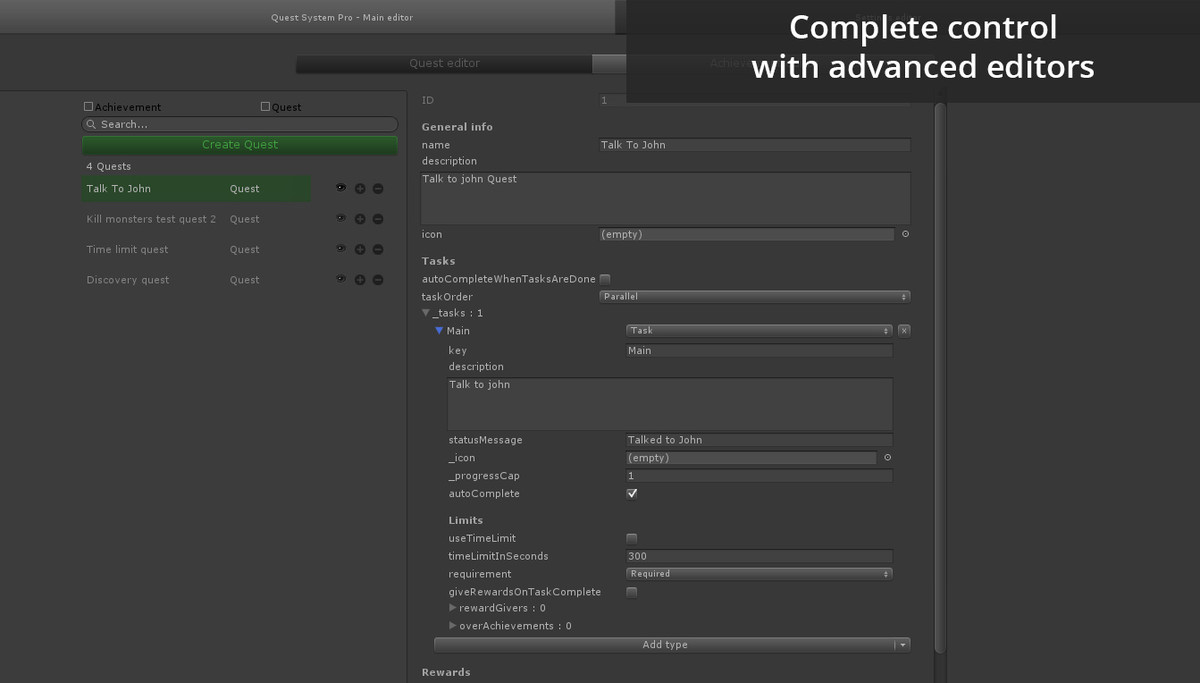Click plus icon on Discovery quest row
The width and height of the screenshot is (1200, 683).
click(360, 280)
